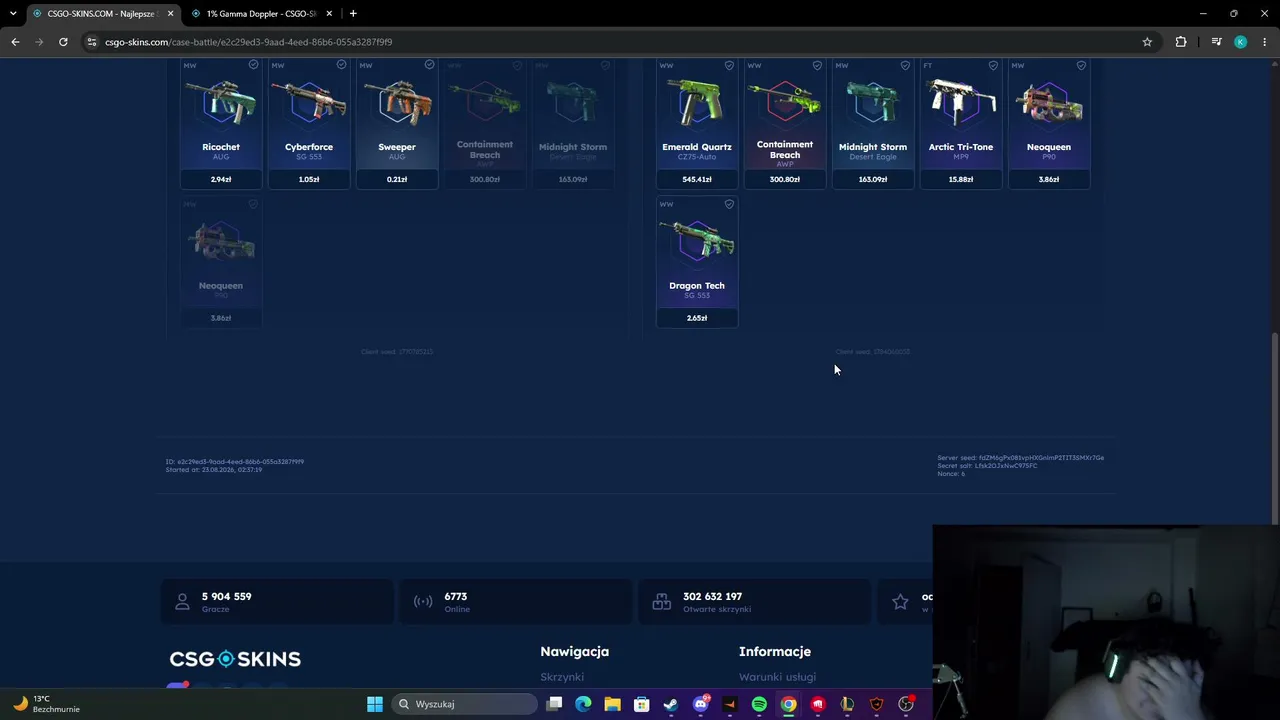Click the opened cases icon beside 302 632 197
Viewport: 1280px width, 720px height.
661,602
